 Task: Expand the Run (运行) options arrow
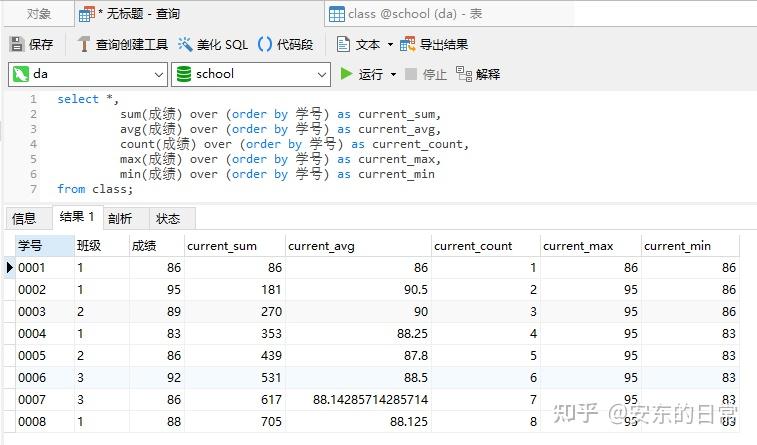[x=393, y=74]
